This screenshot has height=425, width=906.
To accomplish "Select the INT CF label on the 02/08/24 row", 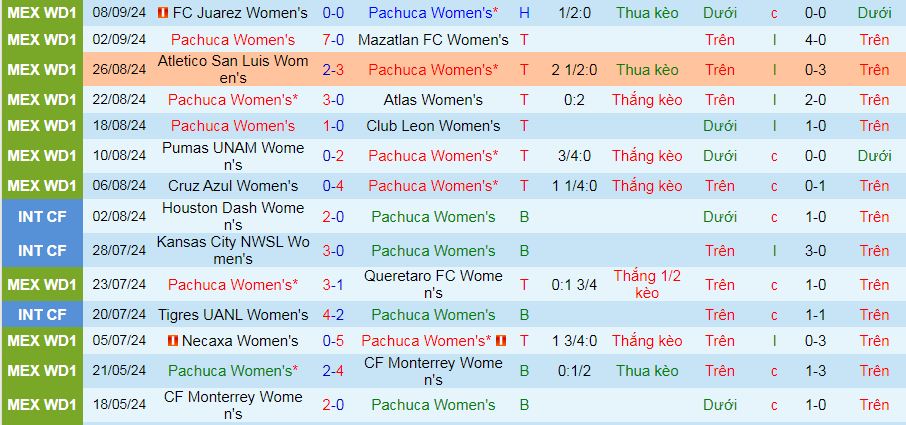I will coord(41,217).
